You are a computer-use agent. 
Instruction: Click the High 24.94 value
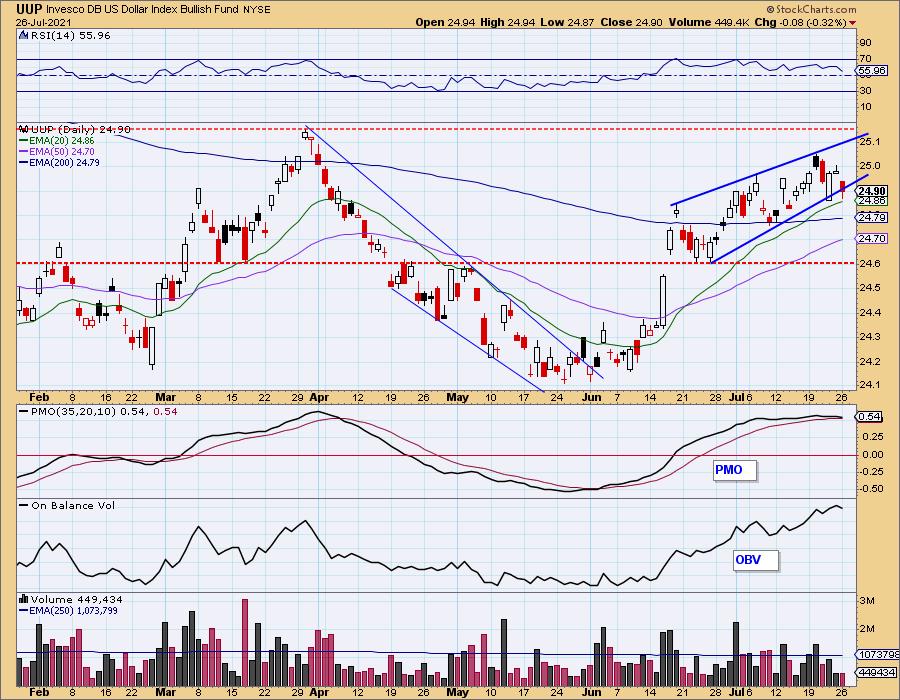click(x=508, y=22)
